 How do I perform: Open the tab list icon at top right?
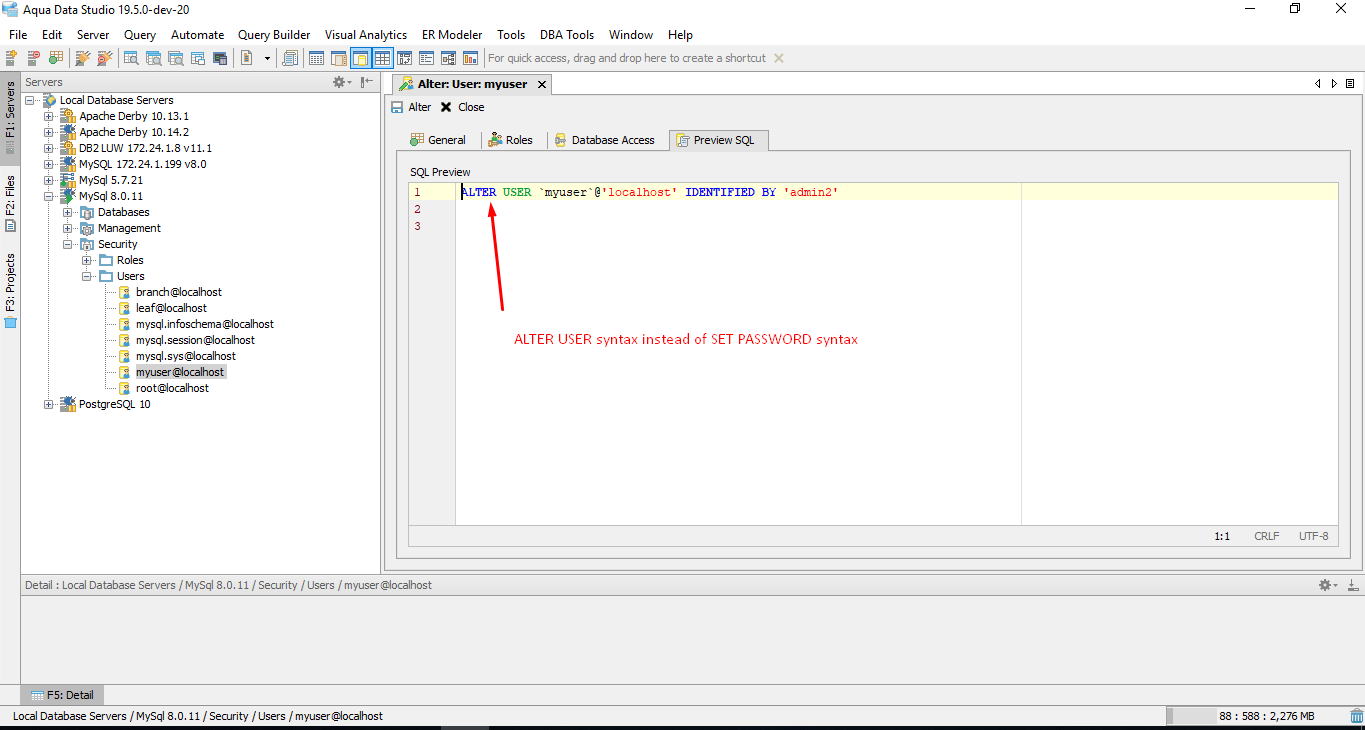1350,84
